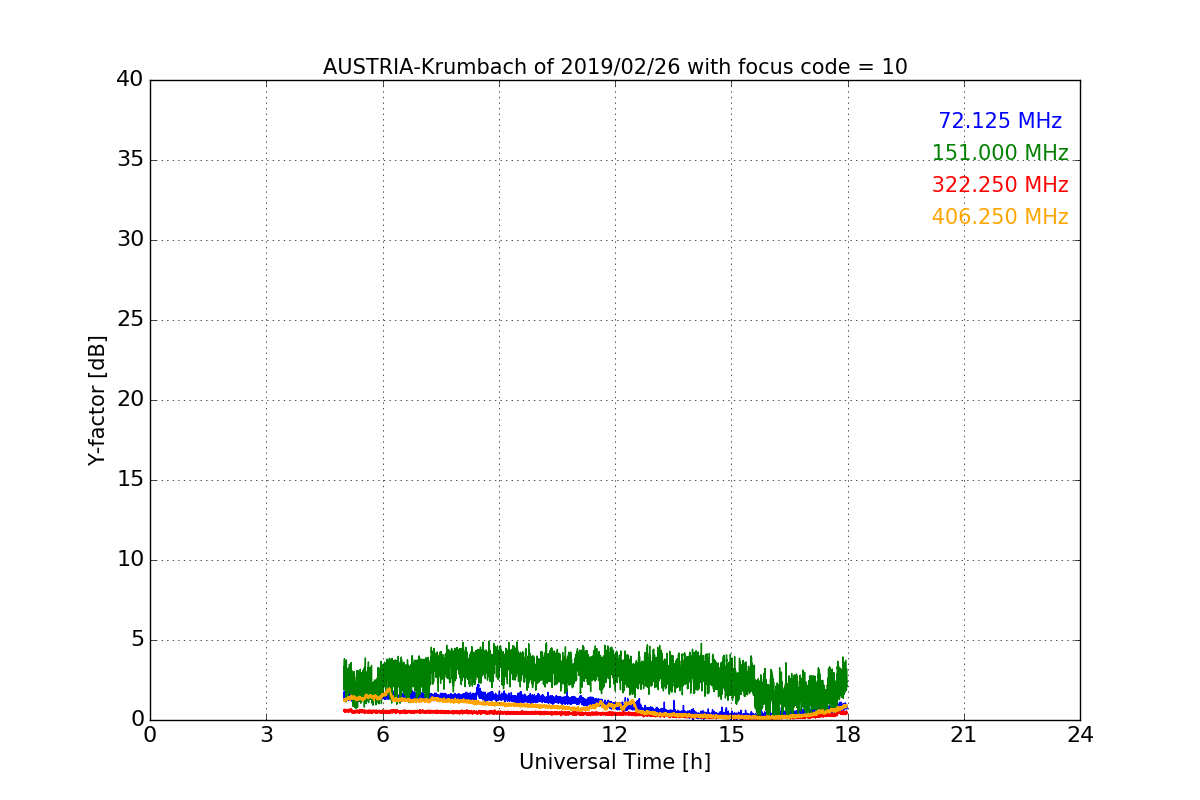Select the 72.125 MHz legend label

(x=1000, y=121)
